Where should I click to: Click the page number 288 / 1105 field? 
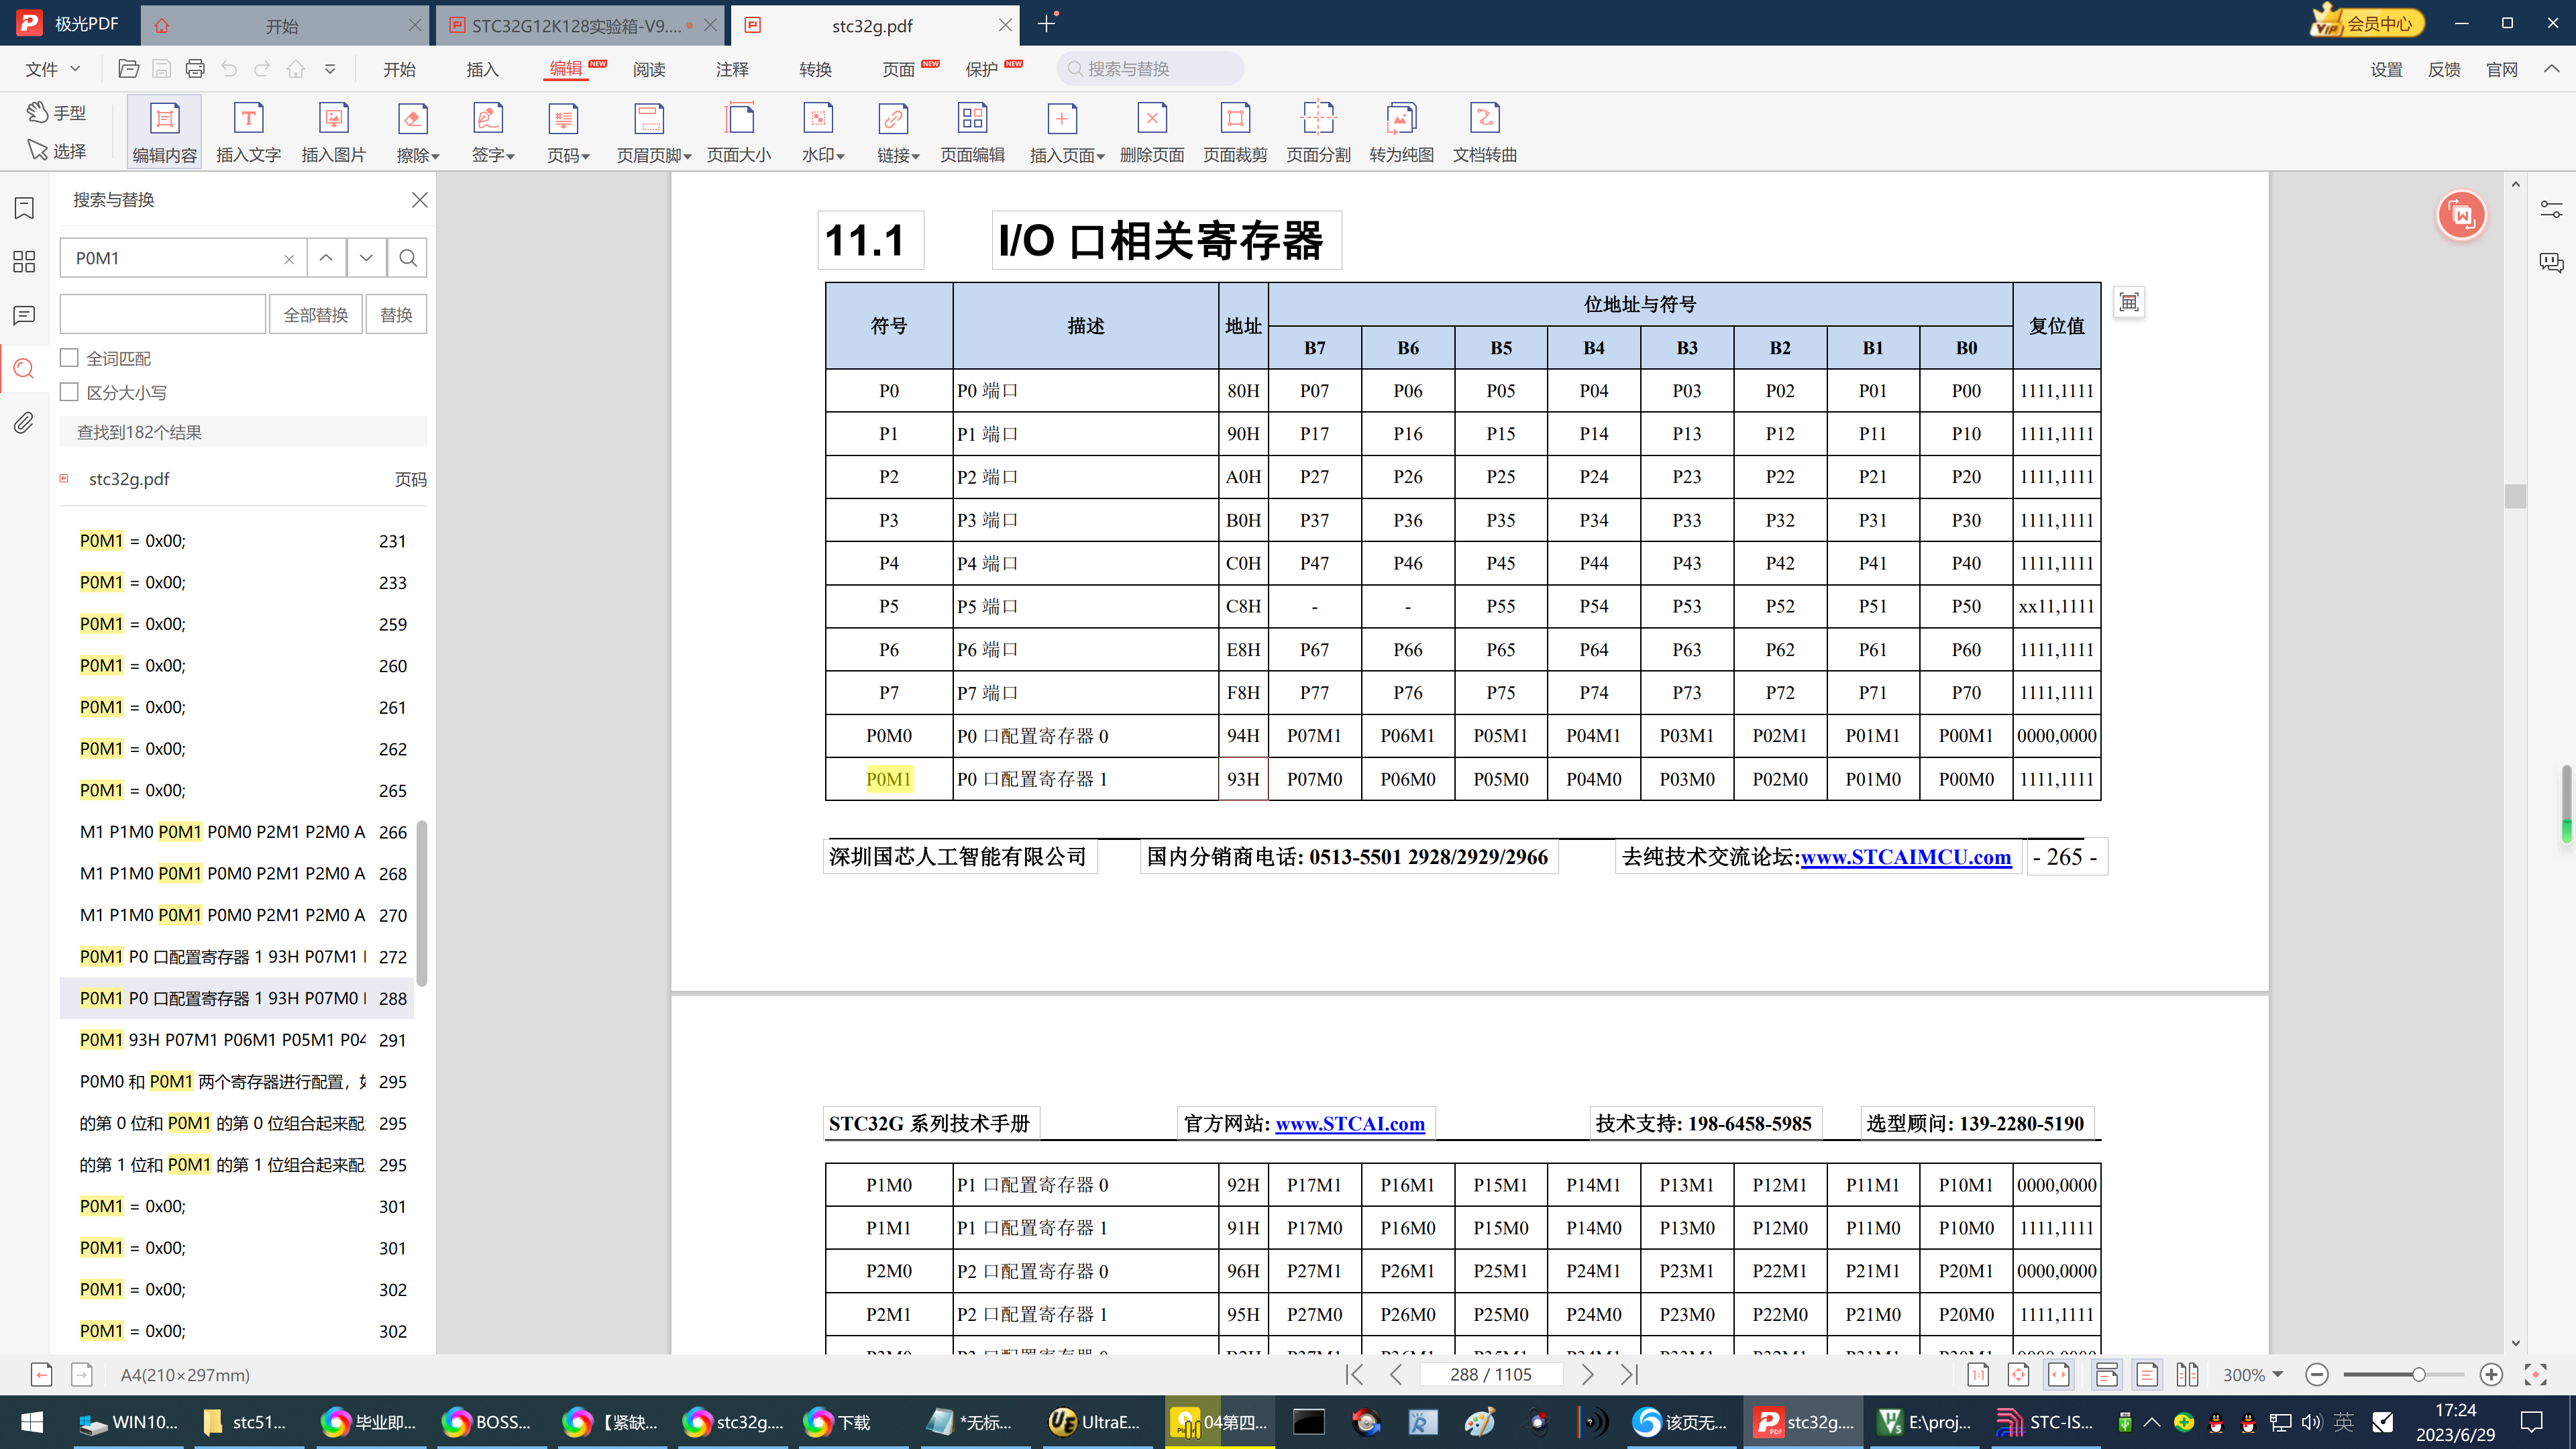tap(1490, 1375)
